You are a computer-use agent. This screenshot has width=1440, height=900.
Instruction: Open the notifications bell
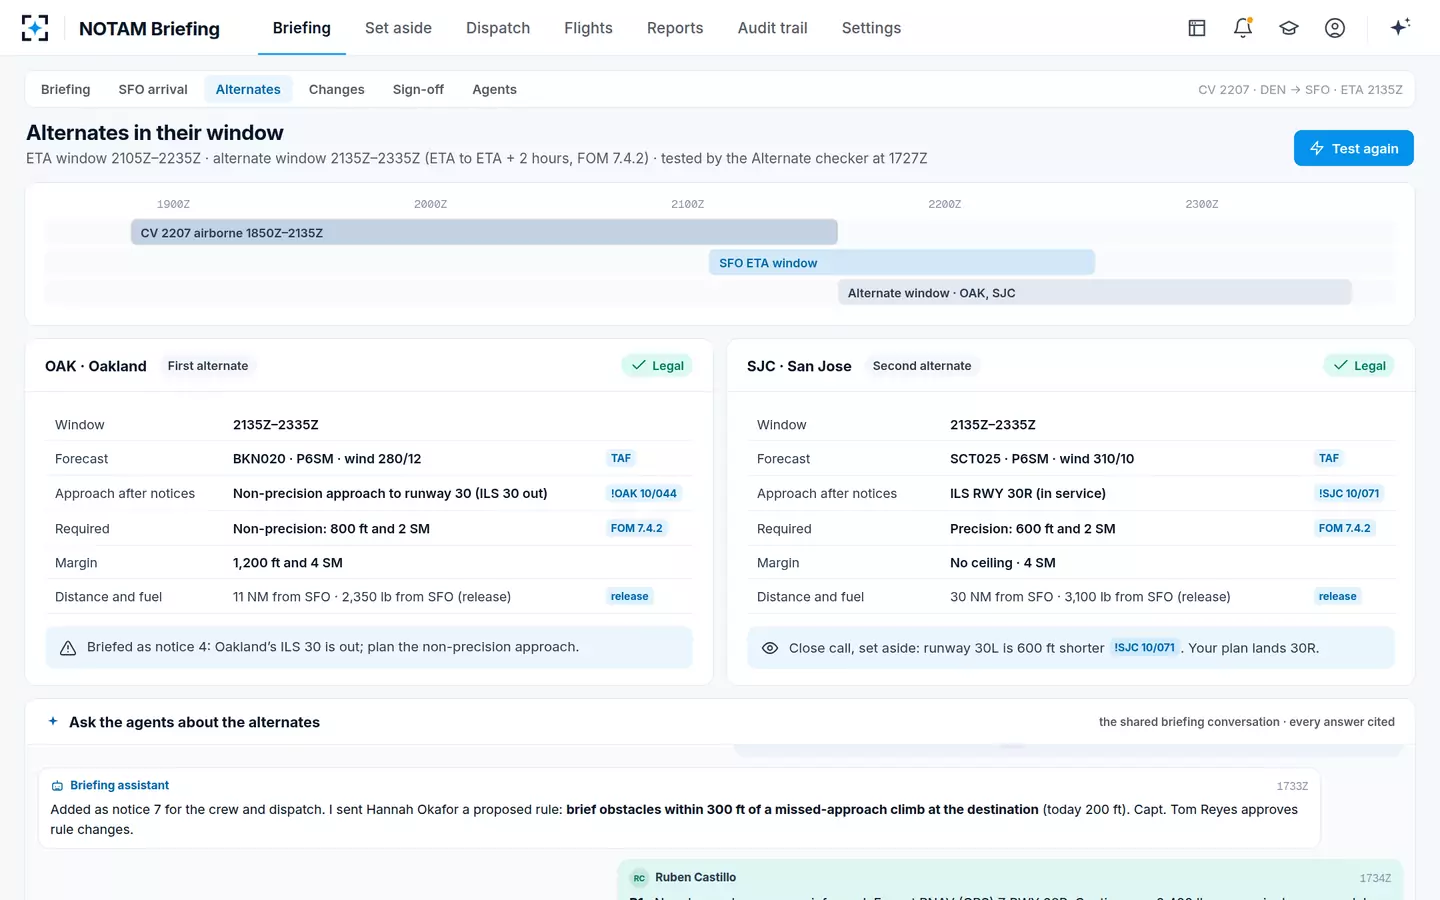[x=1243, y=28]
